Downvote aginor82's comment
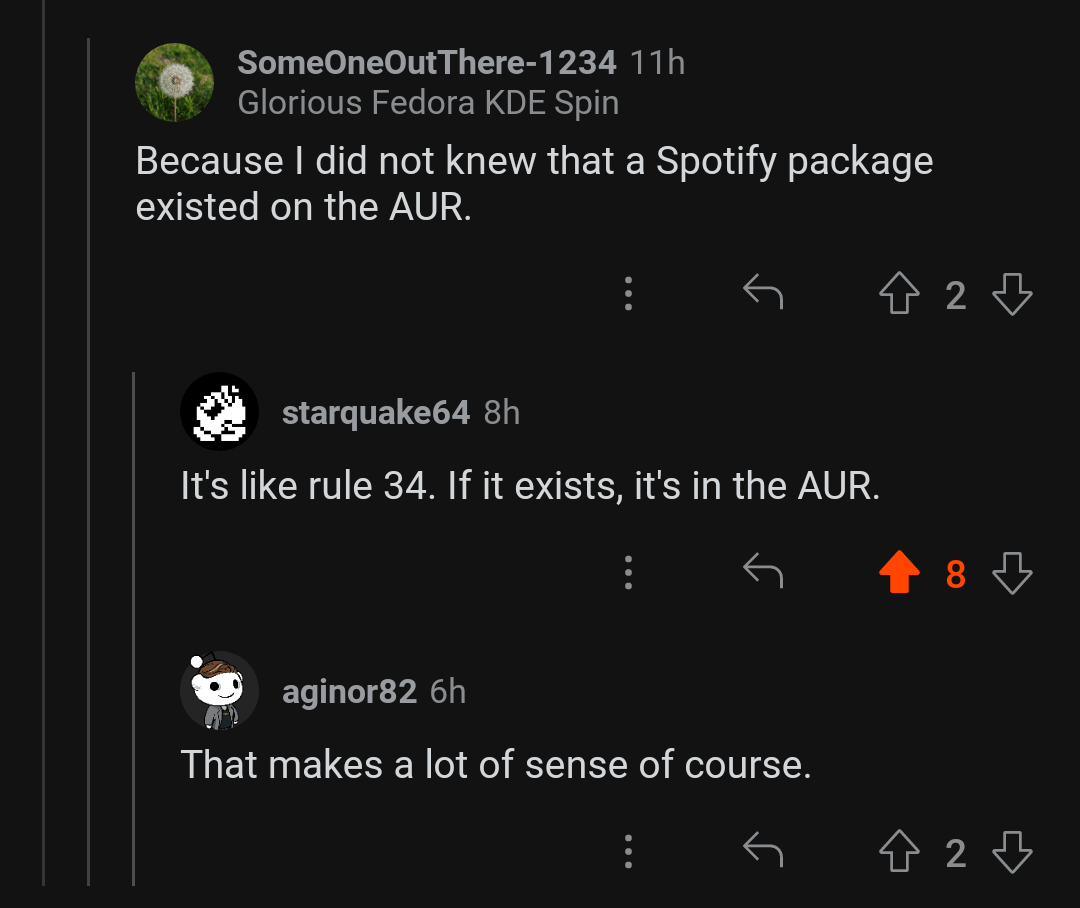The image size is (1080, 908). [1011, 852]
